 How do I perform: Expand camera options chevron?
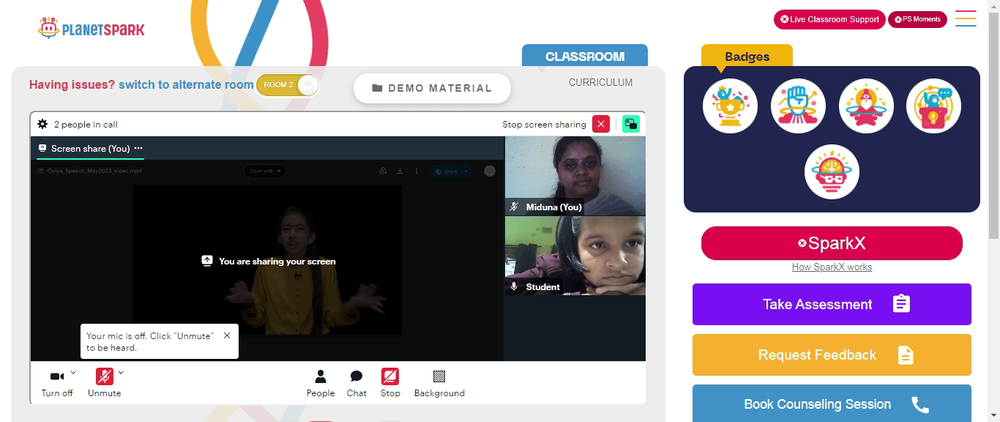[73, 372]
